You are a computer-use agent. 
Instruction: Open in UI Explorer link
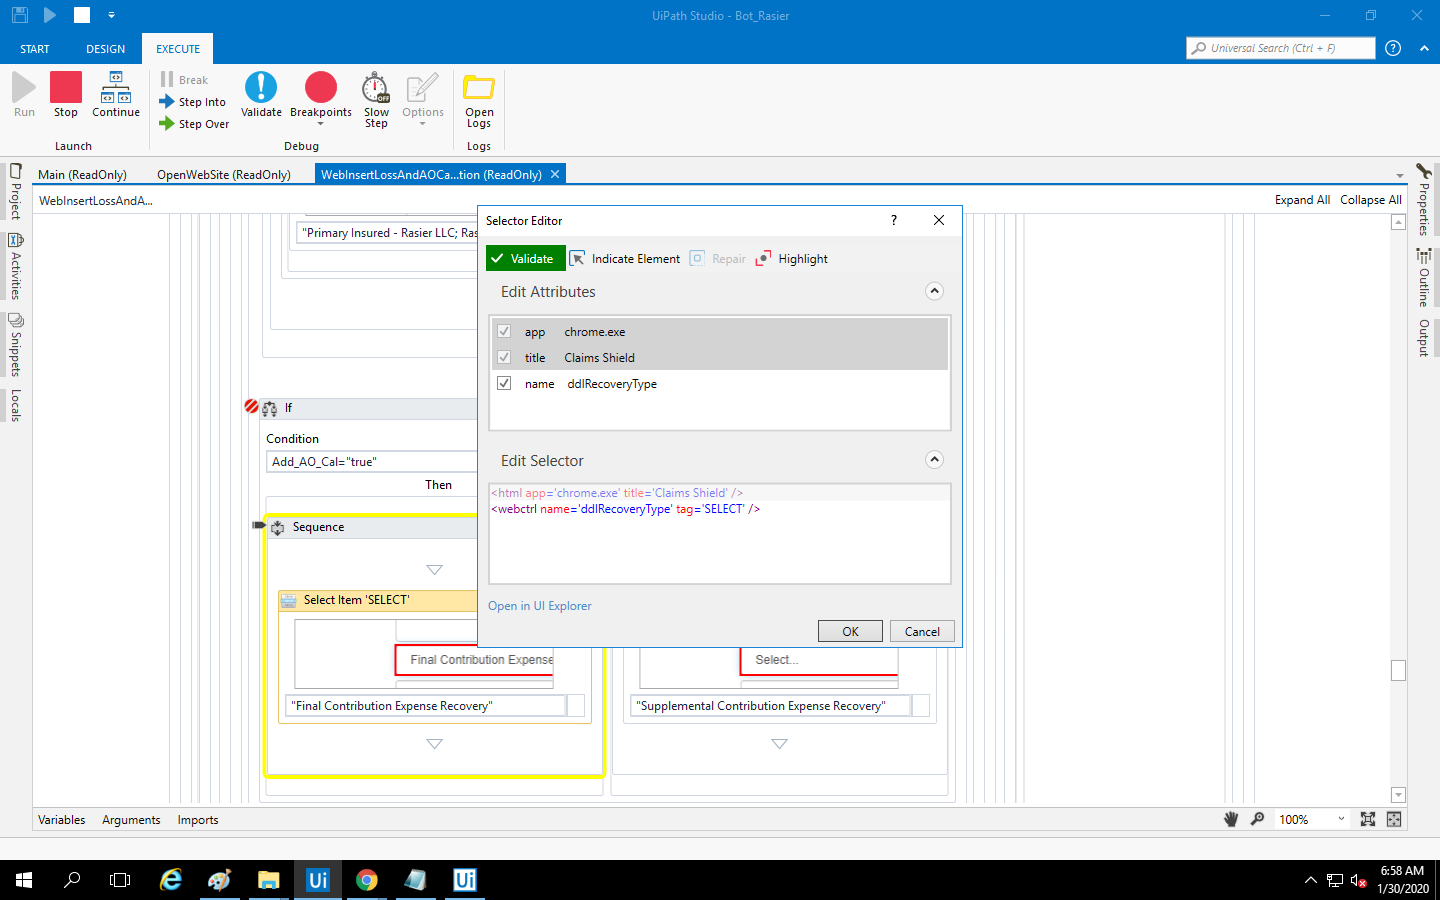[540, 606]
